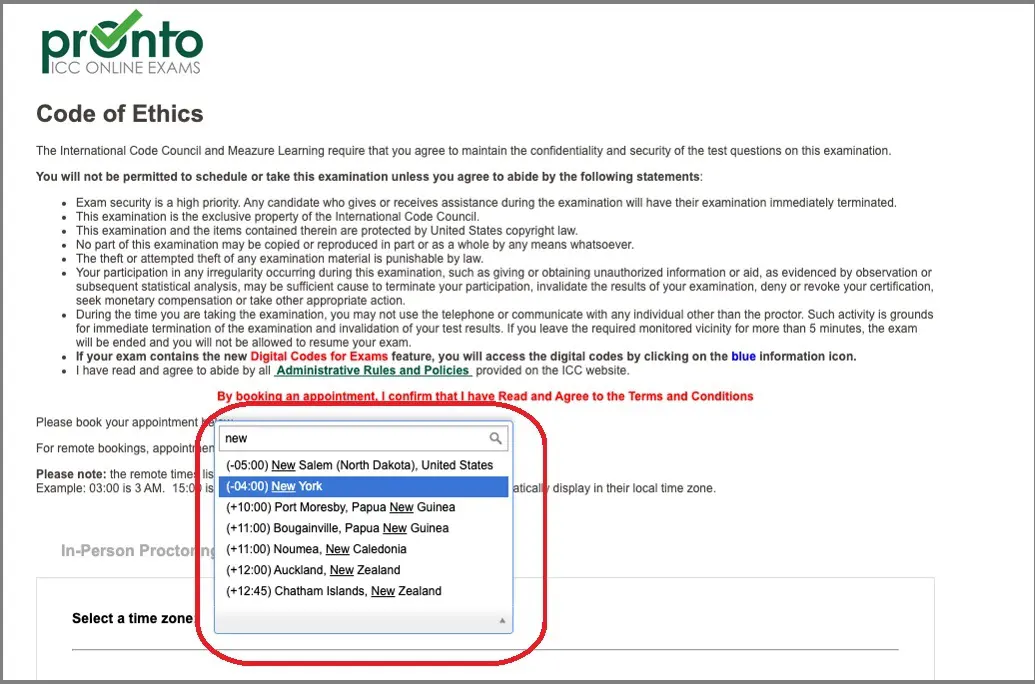
Task: Choose the (-04:00) New York time zone
Action: 364,487
